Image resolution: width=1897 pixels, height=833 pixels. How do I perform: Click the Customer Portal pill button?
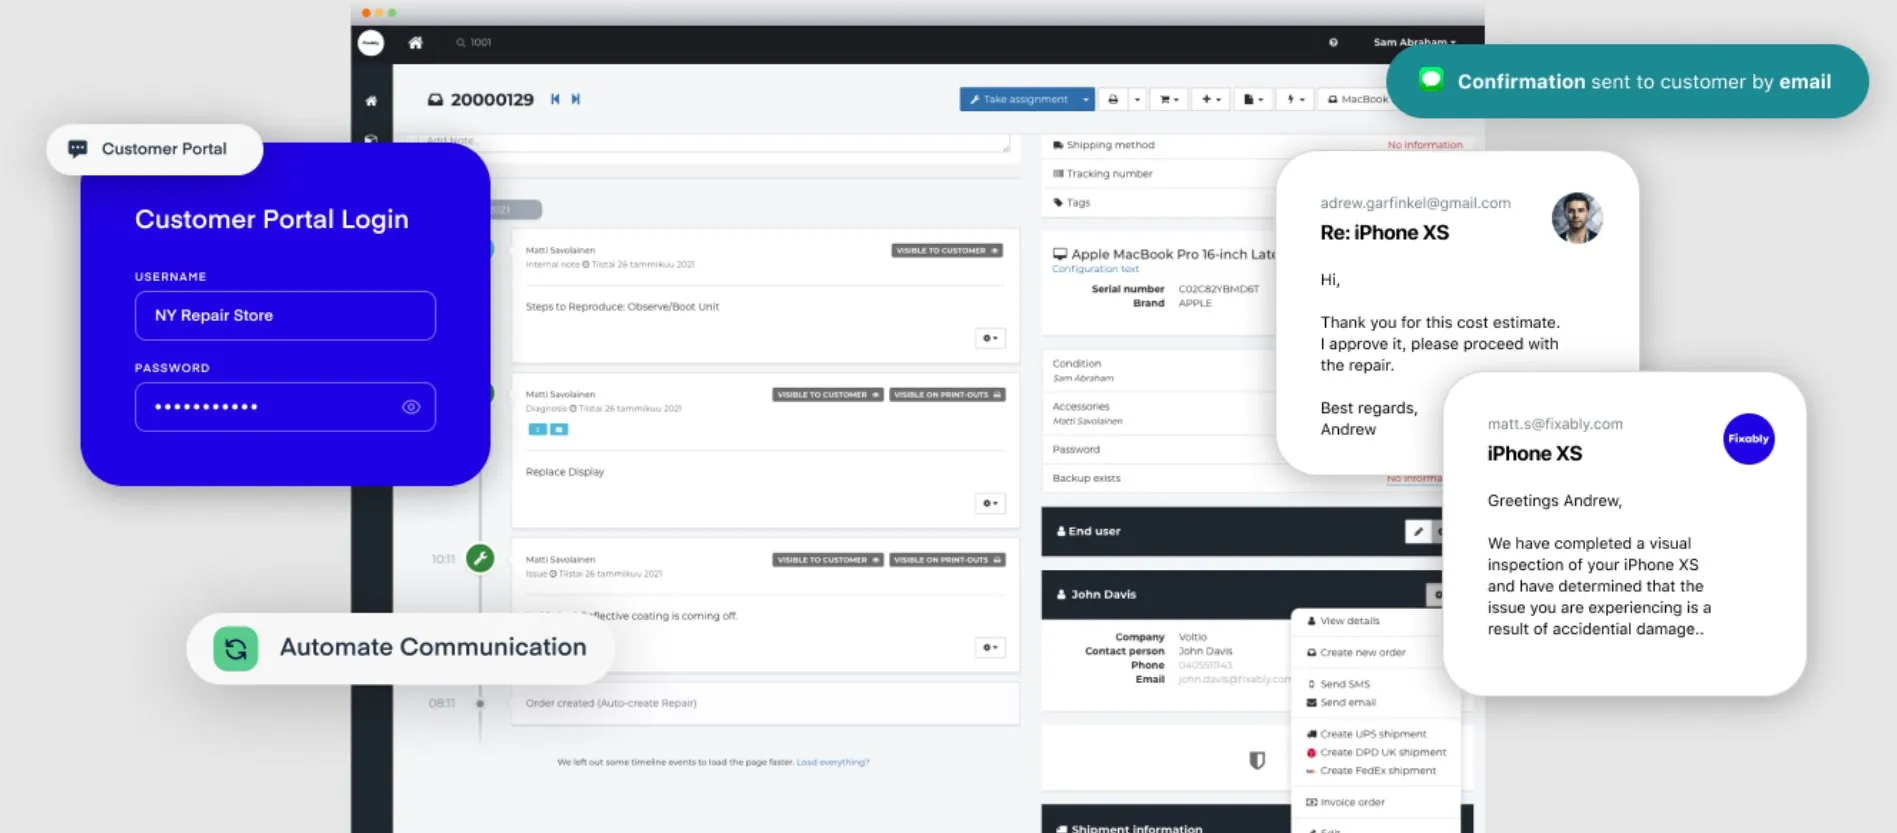click(x=155, y=149)
